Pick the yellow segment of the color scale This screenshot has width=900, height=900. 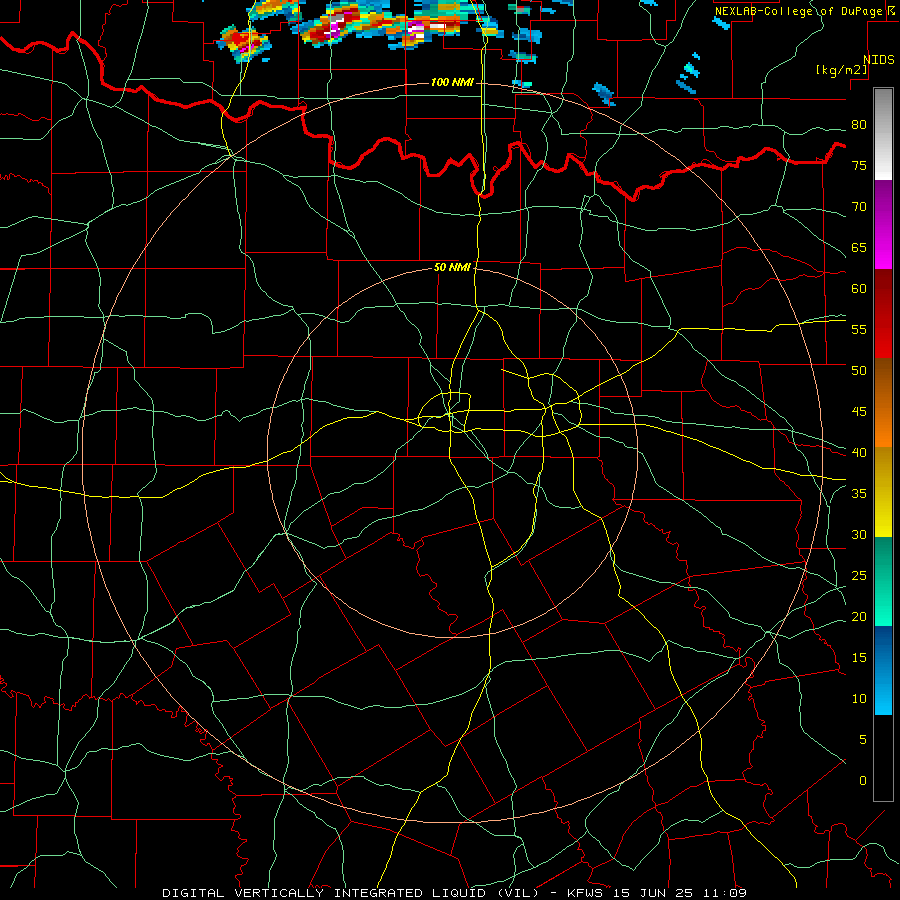point(883,492)
